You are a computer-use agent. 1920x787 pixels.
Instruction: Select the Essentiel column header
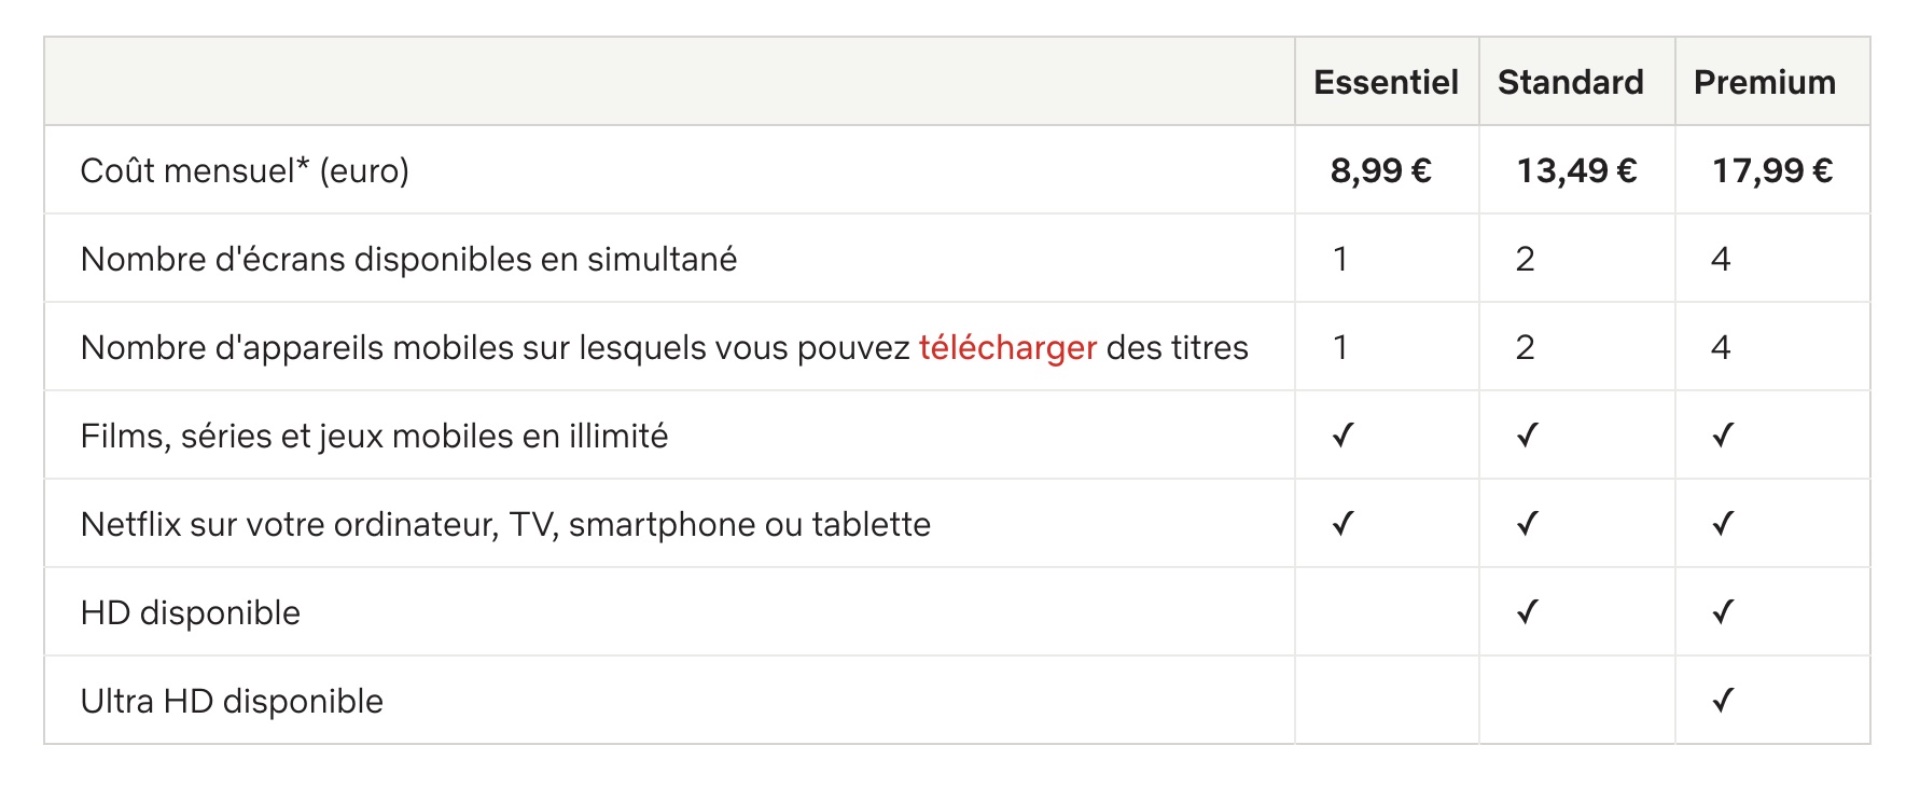[1386, 82]
